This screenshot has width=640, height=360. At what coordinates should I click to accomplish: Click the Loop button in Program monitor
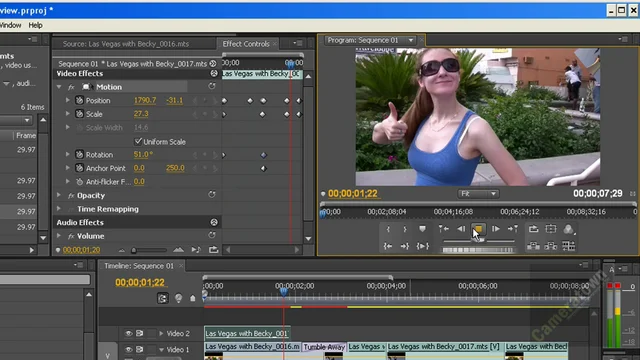[x=533, y=229]
